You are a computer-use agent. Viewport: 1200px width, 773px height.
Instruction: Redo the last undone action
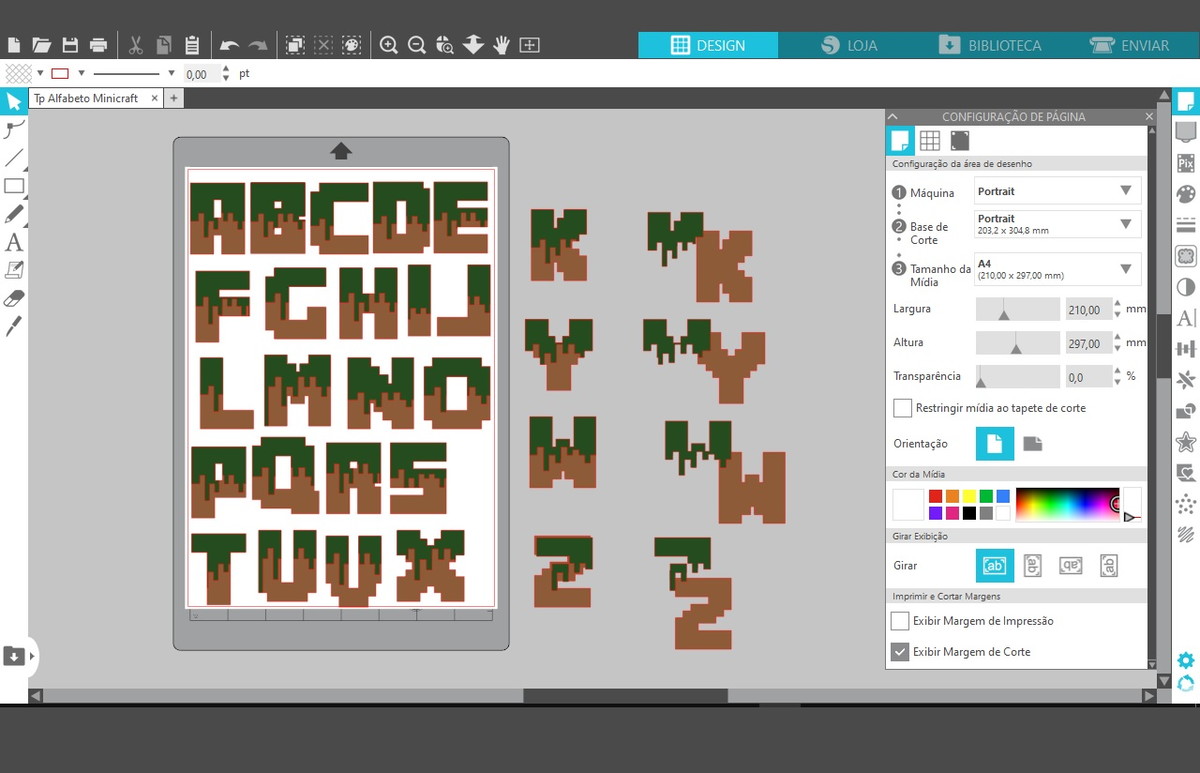click(258, 45)
